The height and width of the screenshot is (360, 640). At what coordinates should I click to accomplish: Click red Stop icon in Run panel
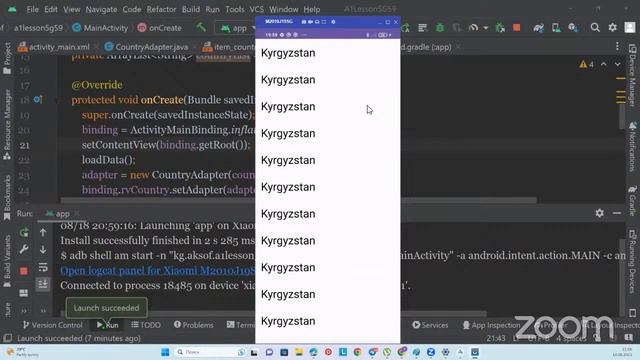tap(24, 271)
